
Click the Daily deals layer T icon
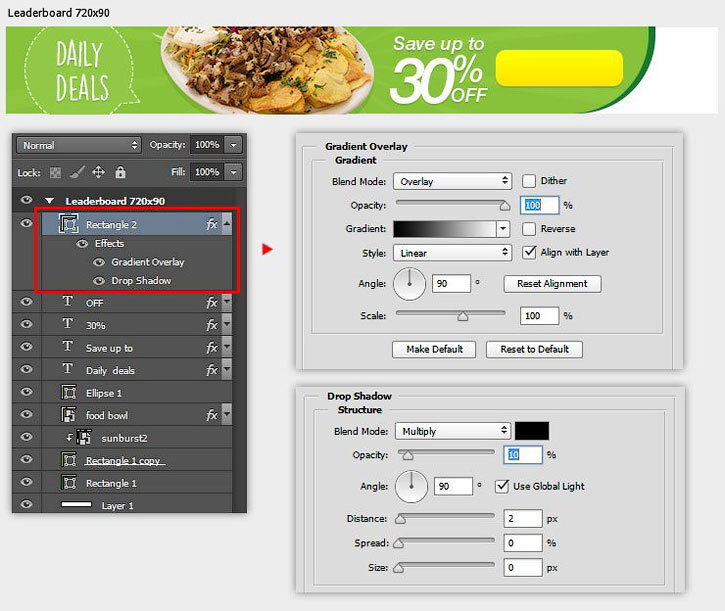tap(68, 369)
